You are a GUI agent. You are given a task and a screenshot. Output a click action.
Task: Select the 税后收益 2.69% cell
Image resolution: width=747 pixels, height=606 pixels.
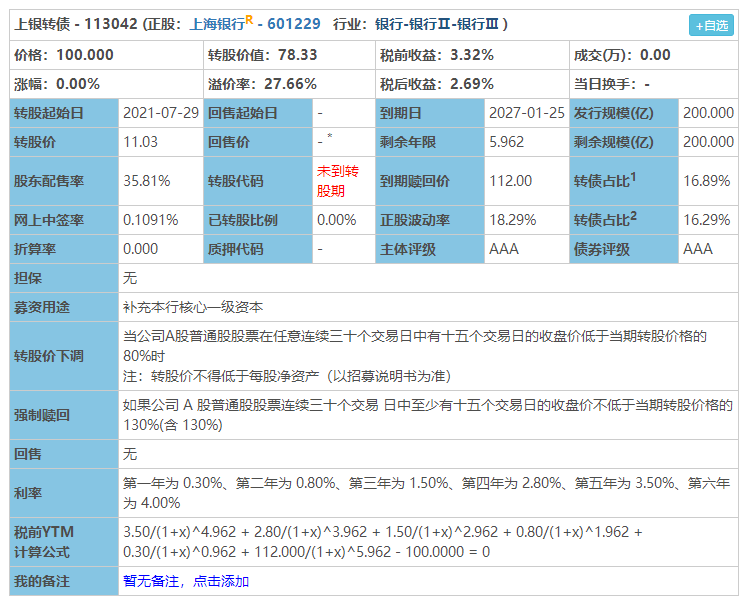[472, 84]
